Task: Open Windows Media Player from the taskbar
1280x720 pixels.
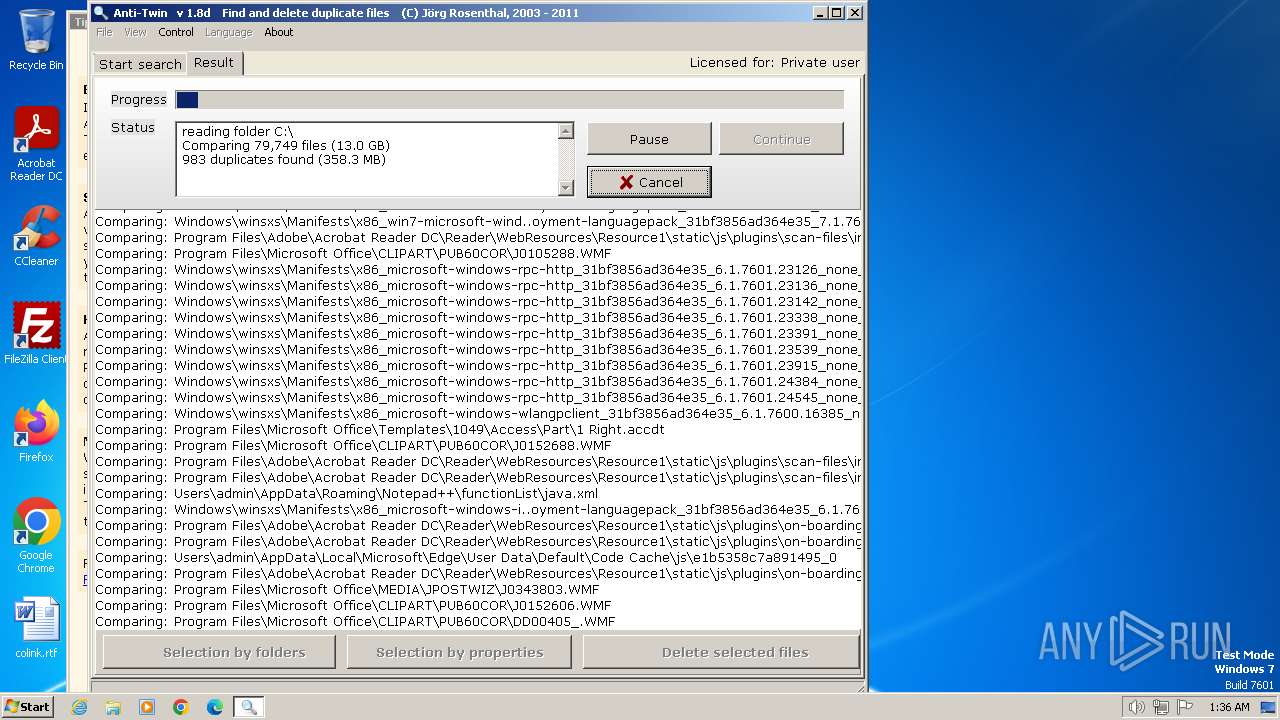Action: coord(147,707)
